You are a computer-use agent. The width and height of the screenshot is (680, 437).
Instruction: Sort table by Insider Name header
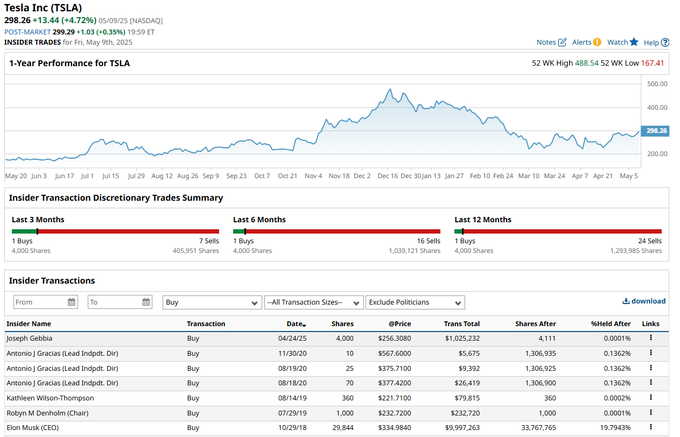coord(28,324)
